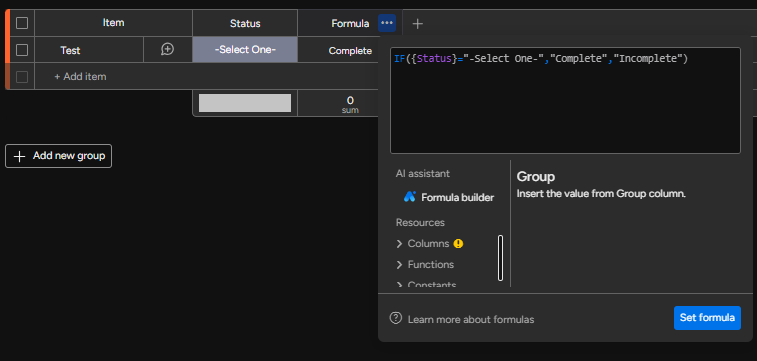The width and height of the screenshot is (757, 361).
Task: Click the Formula sum summary cell
Action: [350, 104]
